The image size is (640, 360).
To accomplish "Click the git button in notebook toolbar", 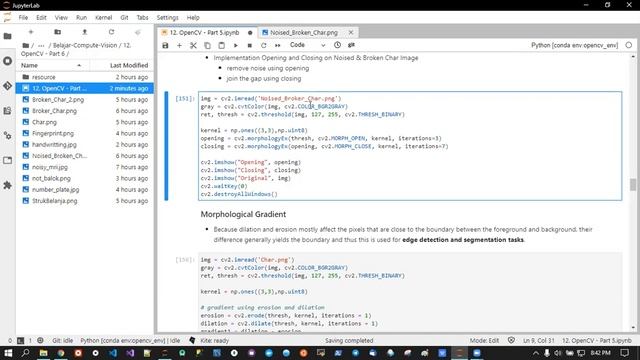I will tap(351, 45).
